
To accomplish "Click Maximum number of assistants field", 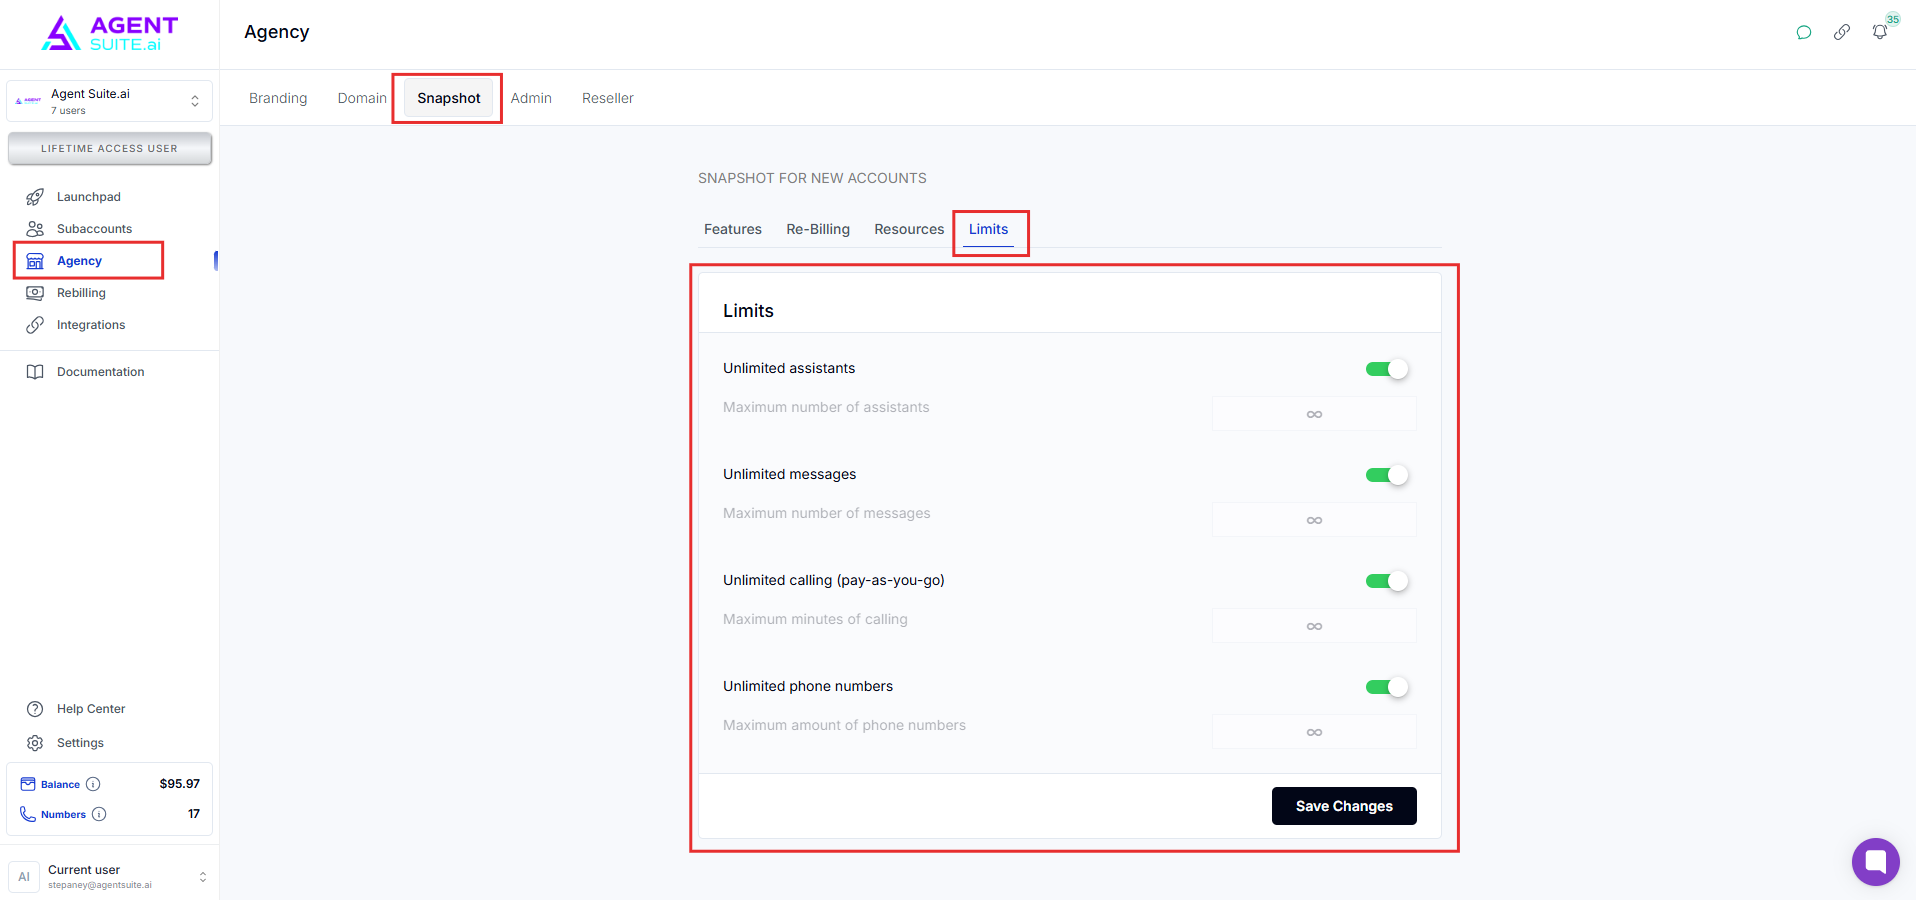I will 1314,414.
